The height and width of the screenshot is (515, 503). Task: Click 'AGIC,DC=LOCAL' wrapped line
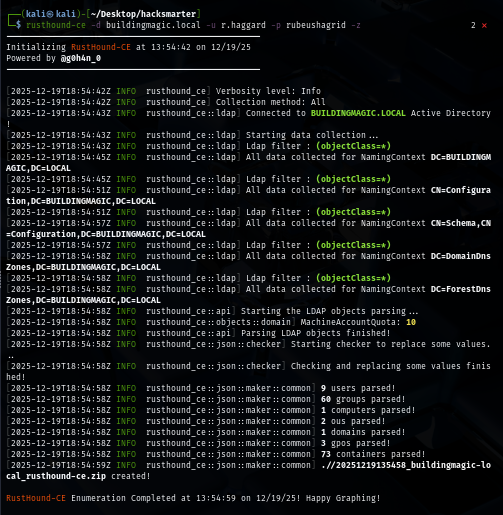click(38, 168)
